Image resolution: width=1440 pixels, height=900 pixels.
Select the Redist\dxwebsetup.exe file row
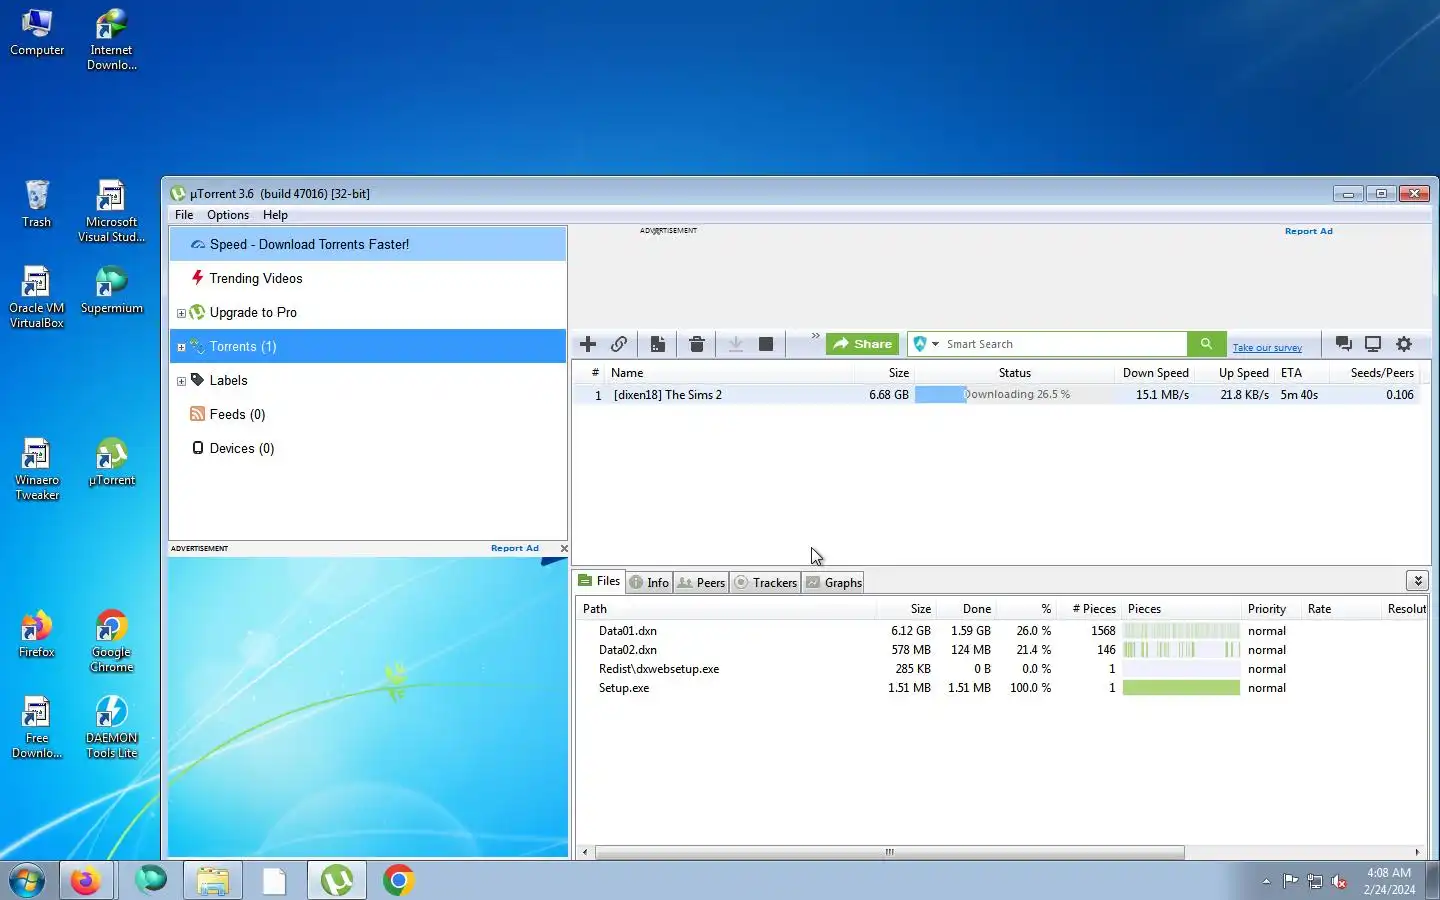pyautogui.click(x=1000, y=669)
